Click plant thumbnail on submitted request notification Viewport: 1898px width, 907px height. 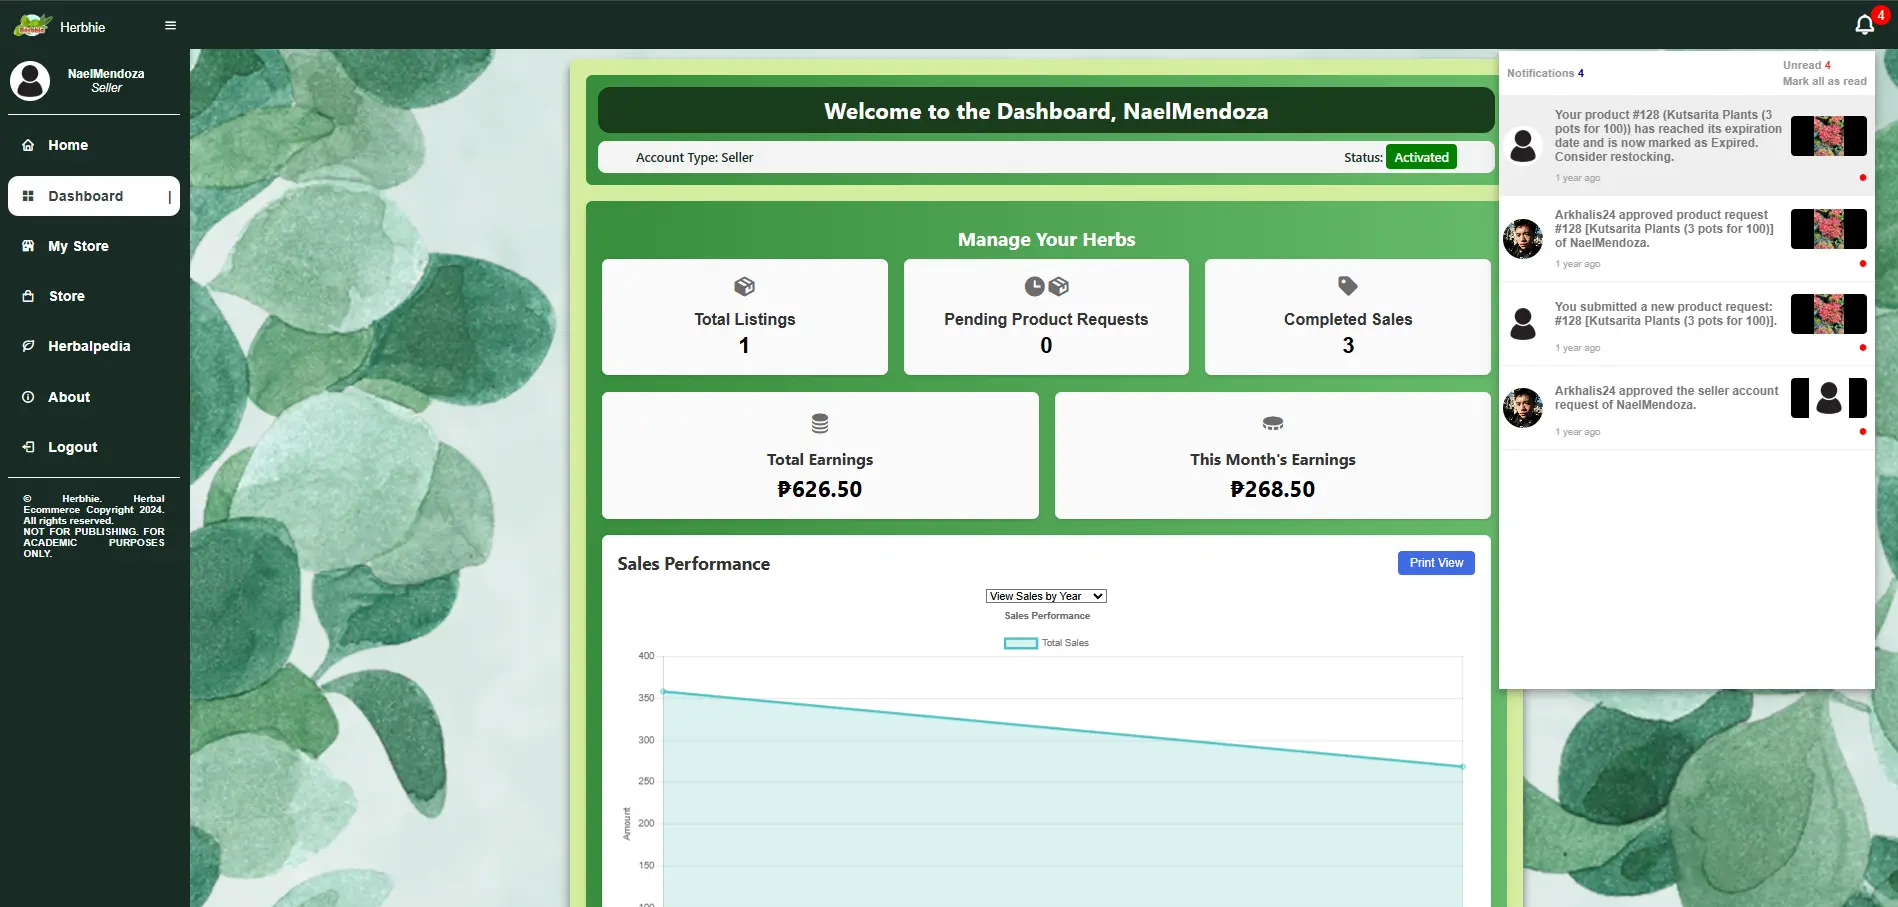tap(1828, 314)
